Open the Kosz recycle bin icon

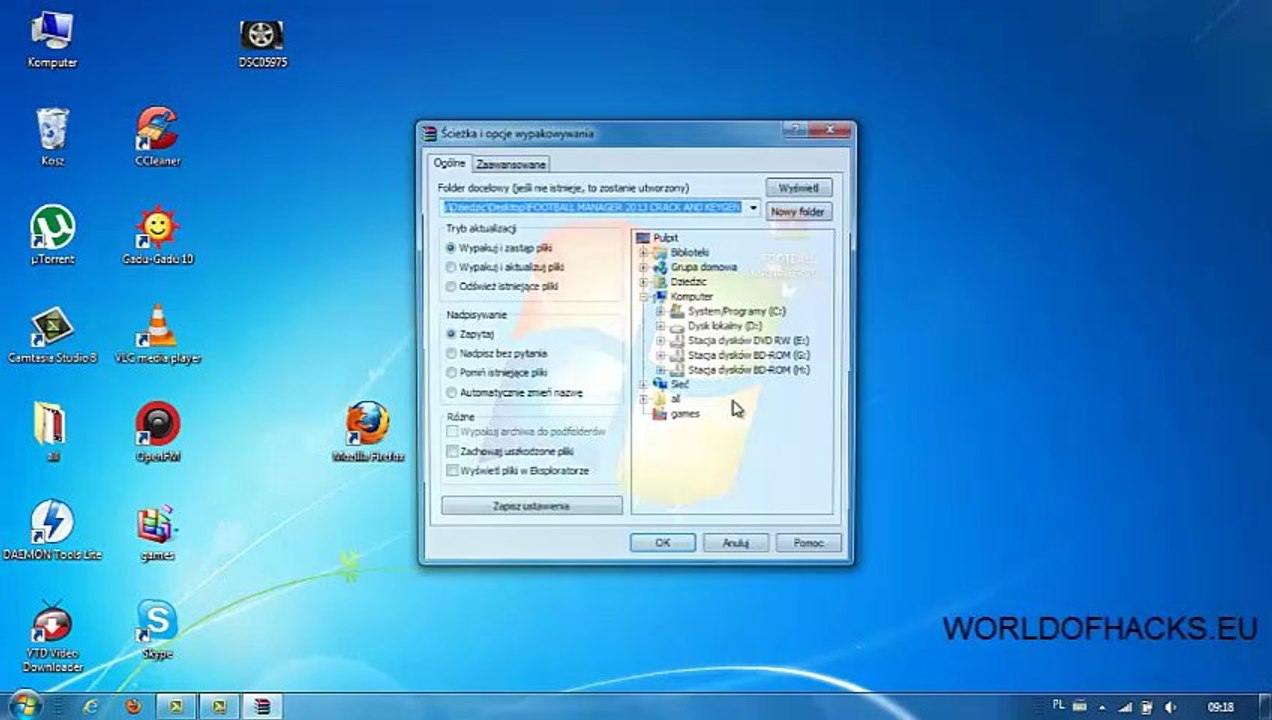(x=52, y=138)
